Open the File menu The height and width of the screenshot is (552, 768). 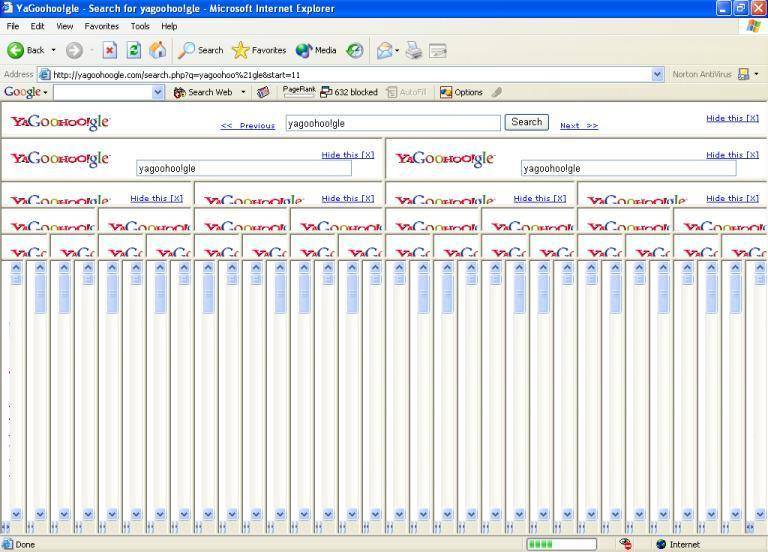(13, 26)
